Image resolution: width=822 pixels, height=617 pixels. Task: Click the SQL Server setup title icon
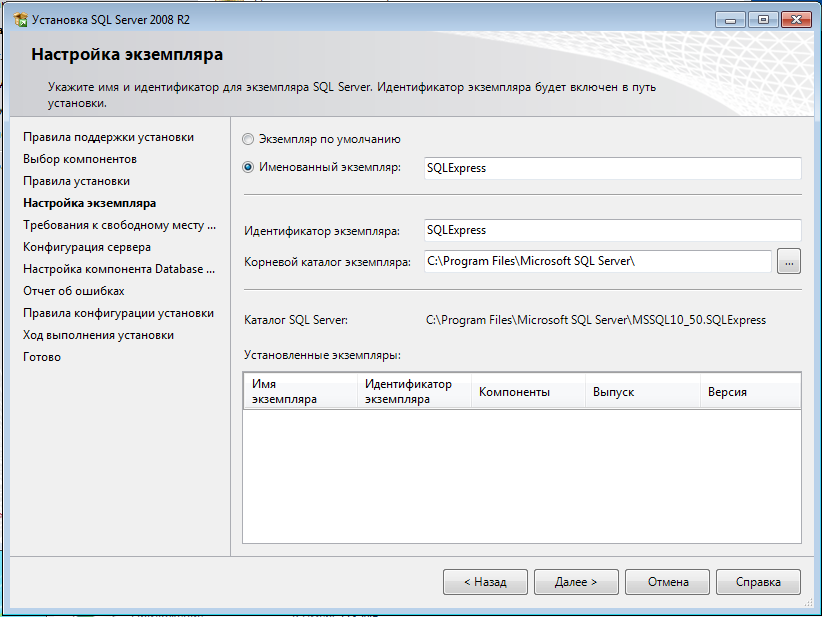[20, 19]
